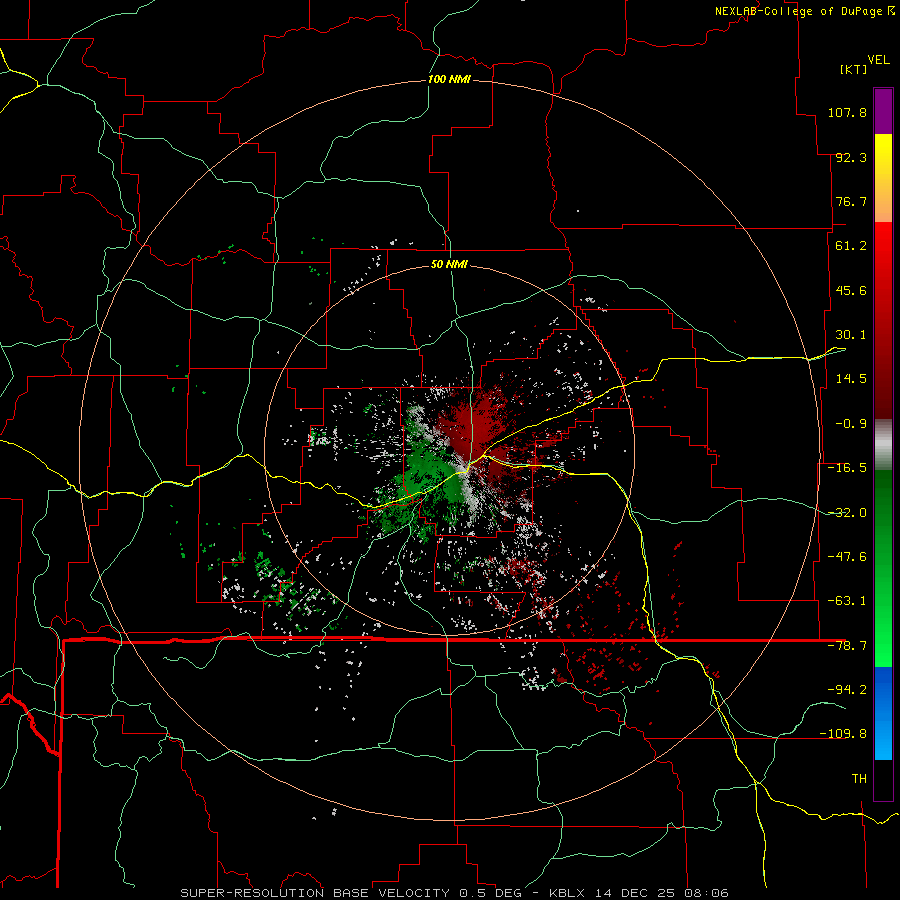Pick the green segment of the color bar
The image size is (900, 900).
pos(883,568)
